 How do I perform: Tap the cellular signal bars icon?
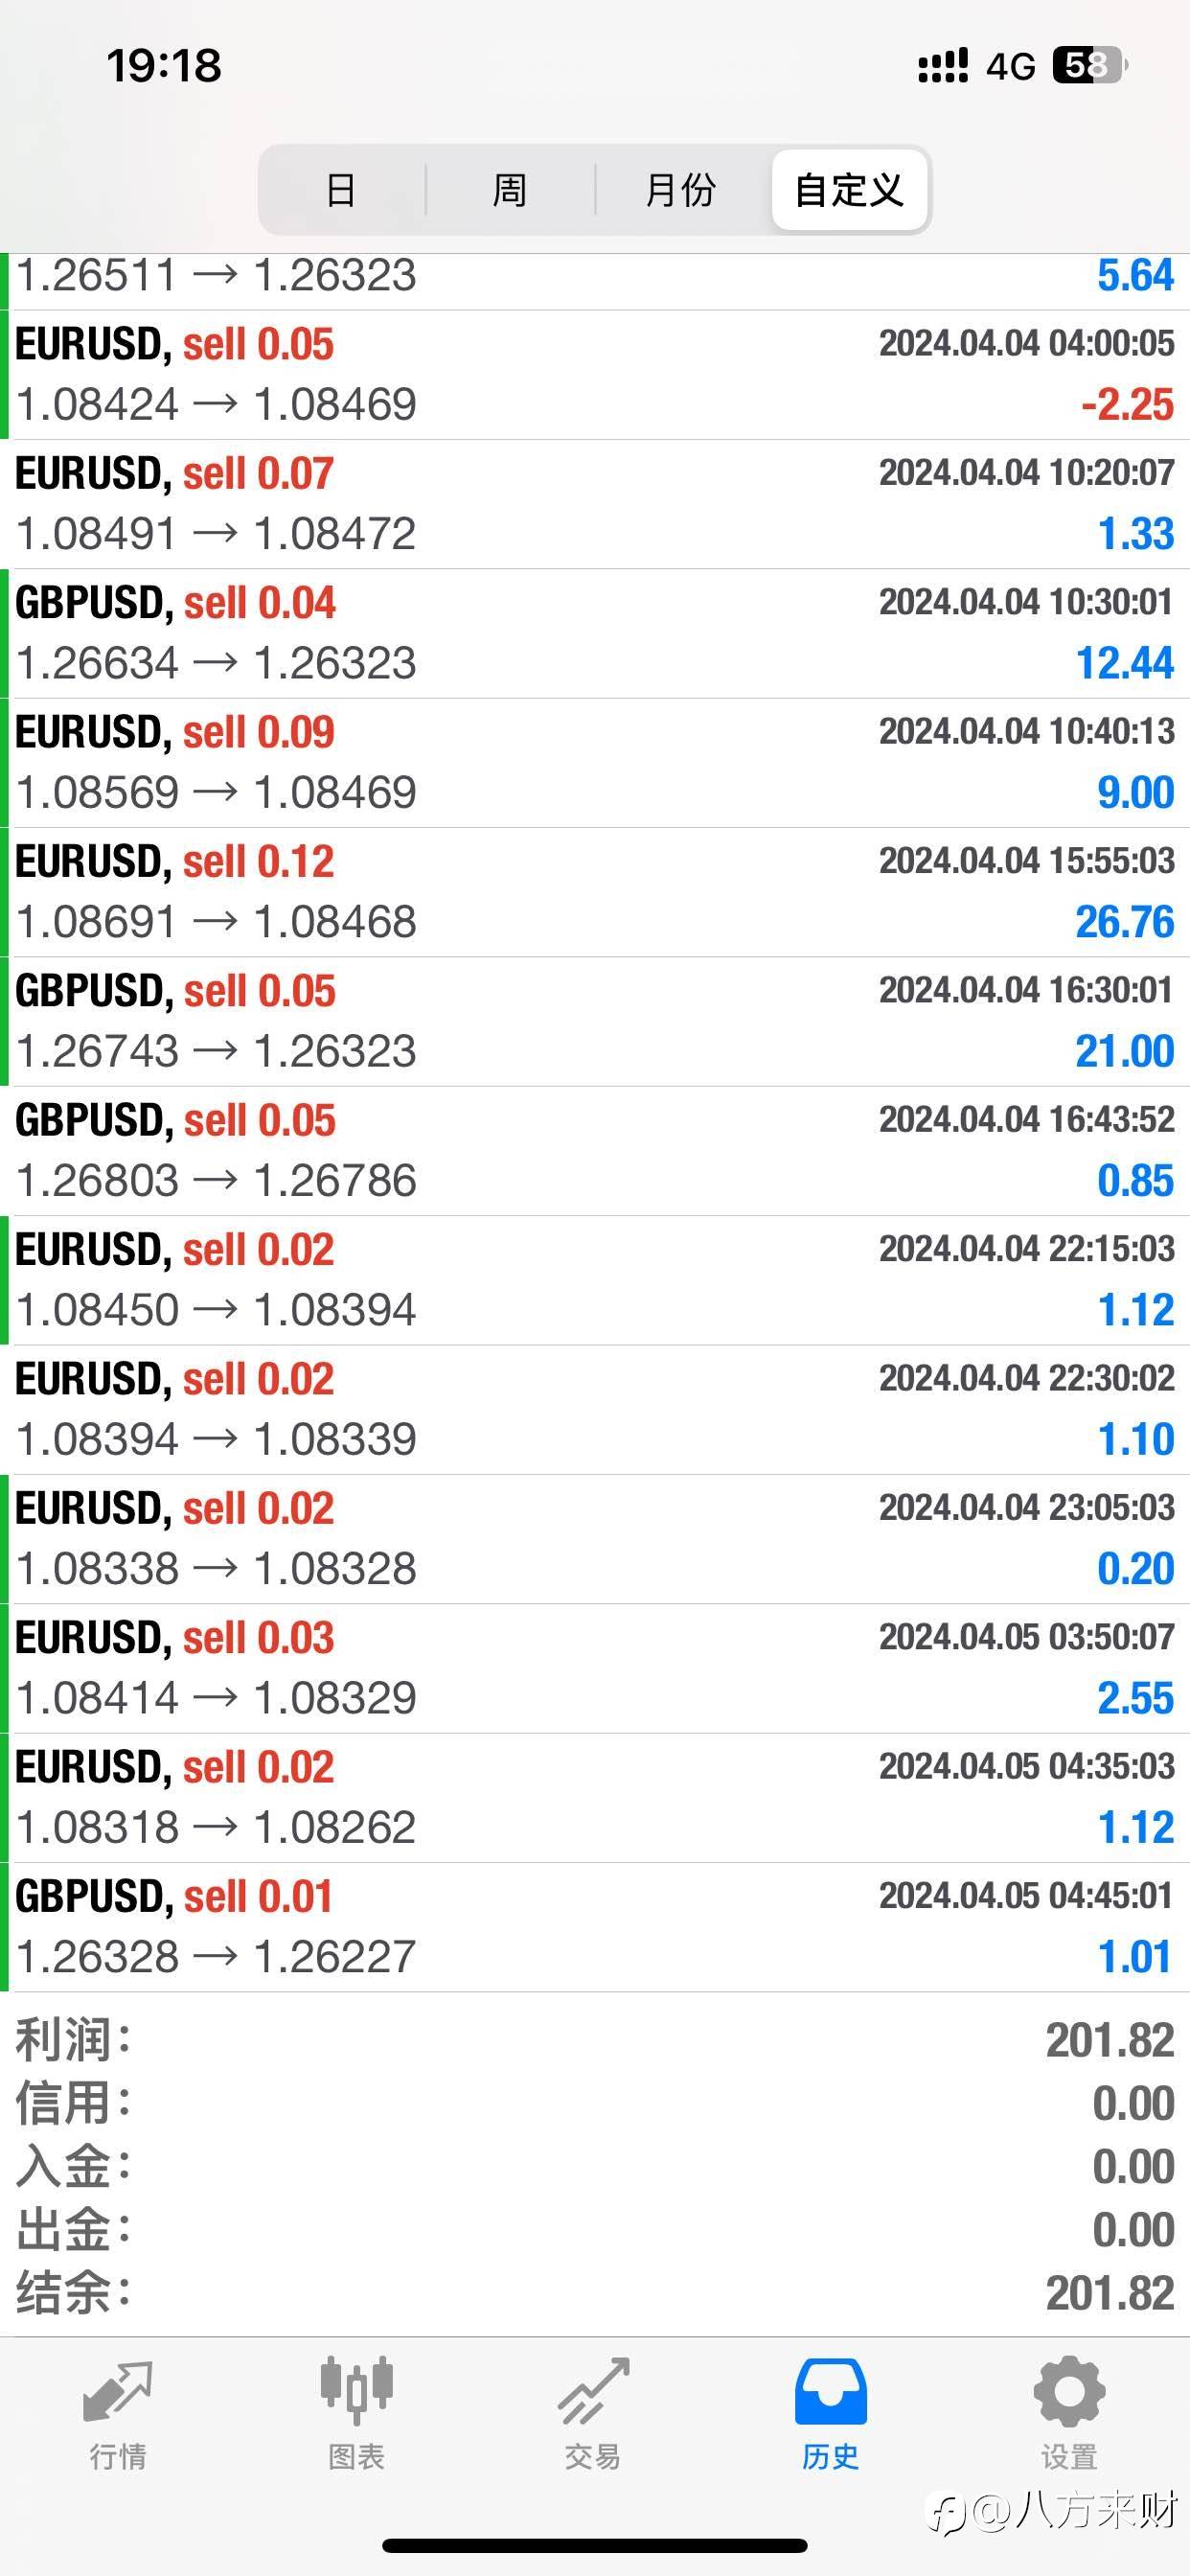click(943, 66)
